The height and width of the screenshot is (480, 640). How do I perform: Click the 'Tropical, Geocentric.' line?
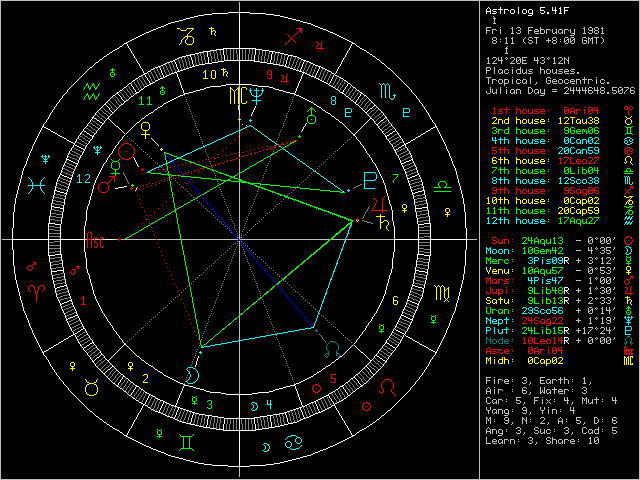[x=548, y=81]
